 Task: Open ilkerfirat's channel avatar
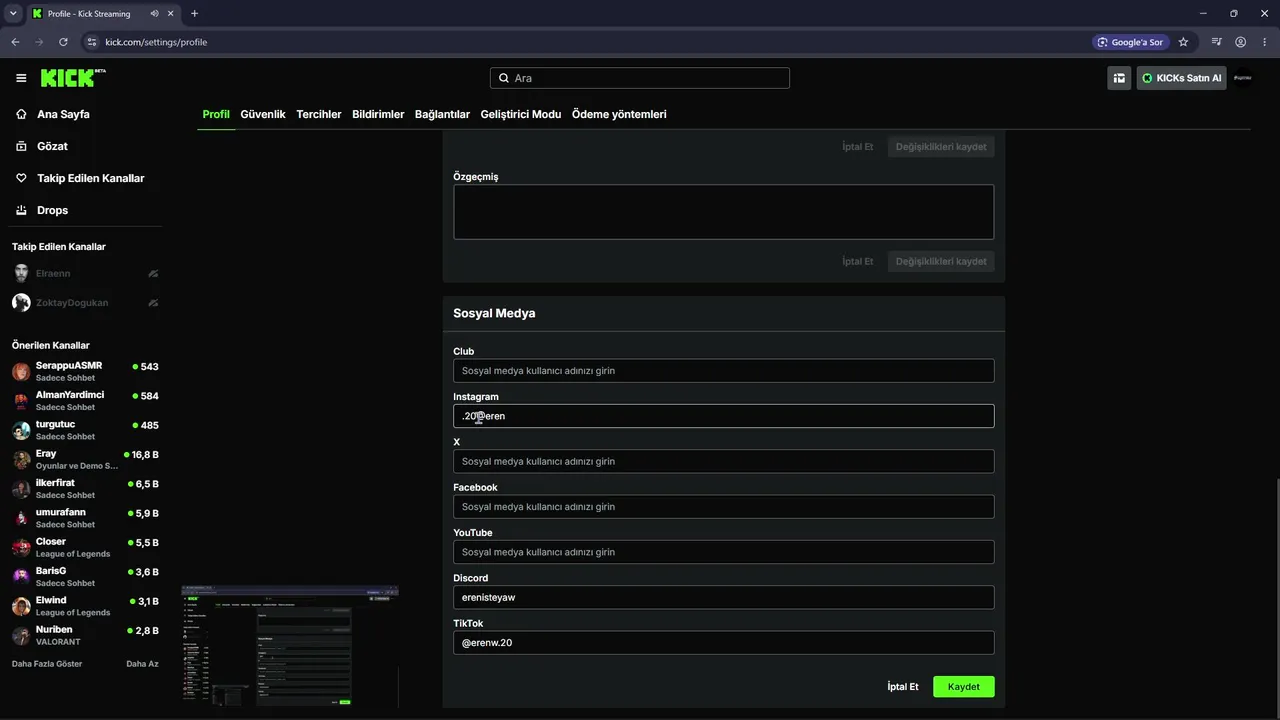[x=21, y=489]
